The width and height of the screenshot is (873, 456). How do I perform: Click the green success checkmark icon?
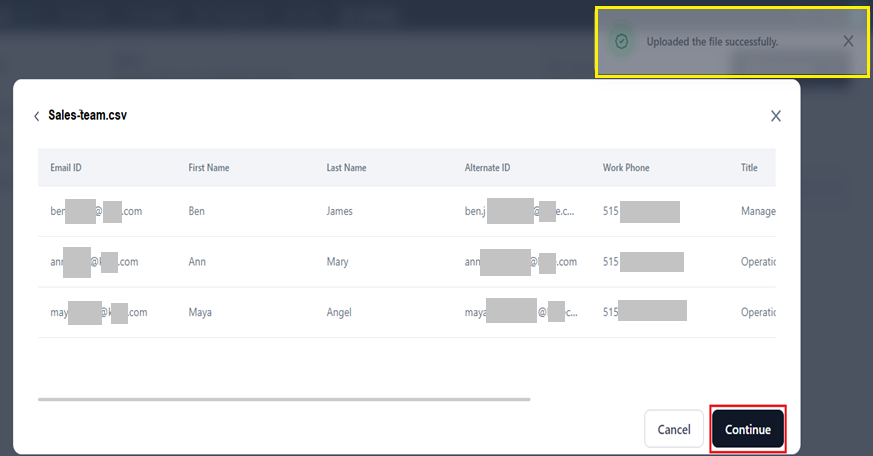pos(621,41)
